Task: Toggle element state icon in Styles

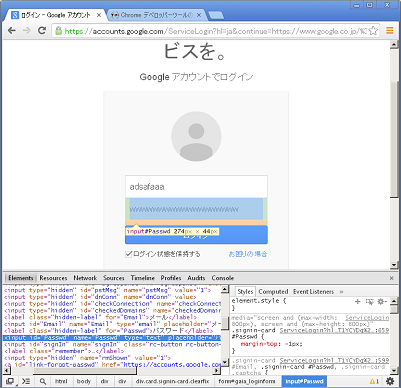Action: (x=369, y=302)
